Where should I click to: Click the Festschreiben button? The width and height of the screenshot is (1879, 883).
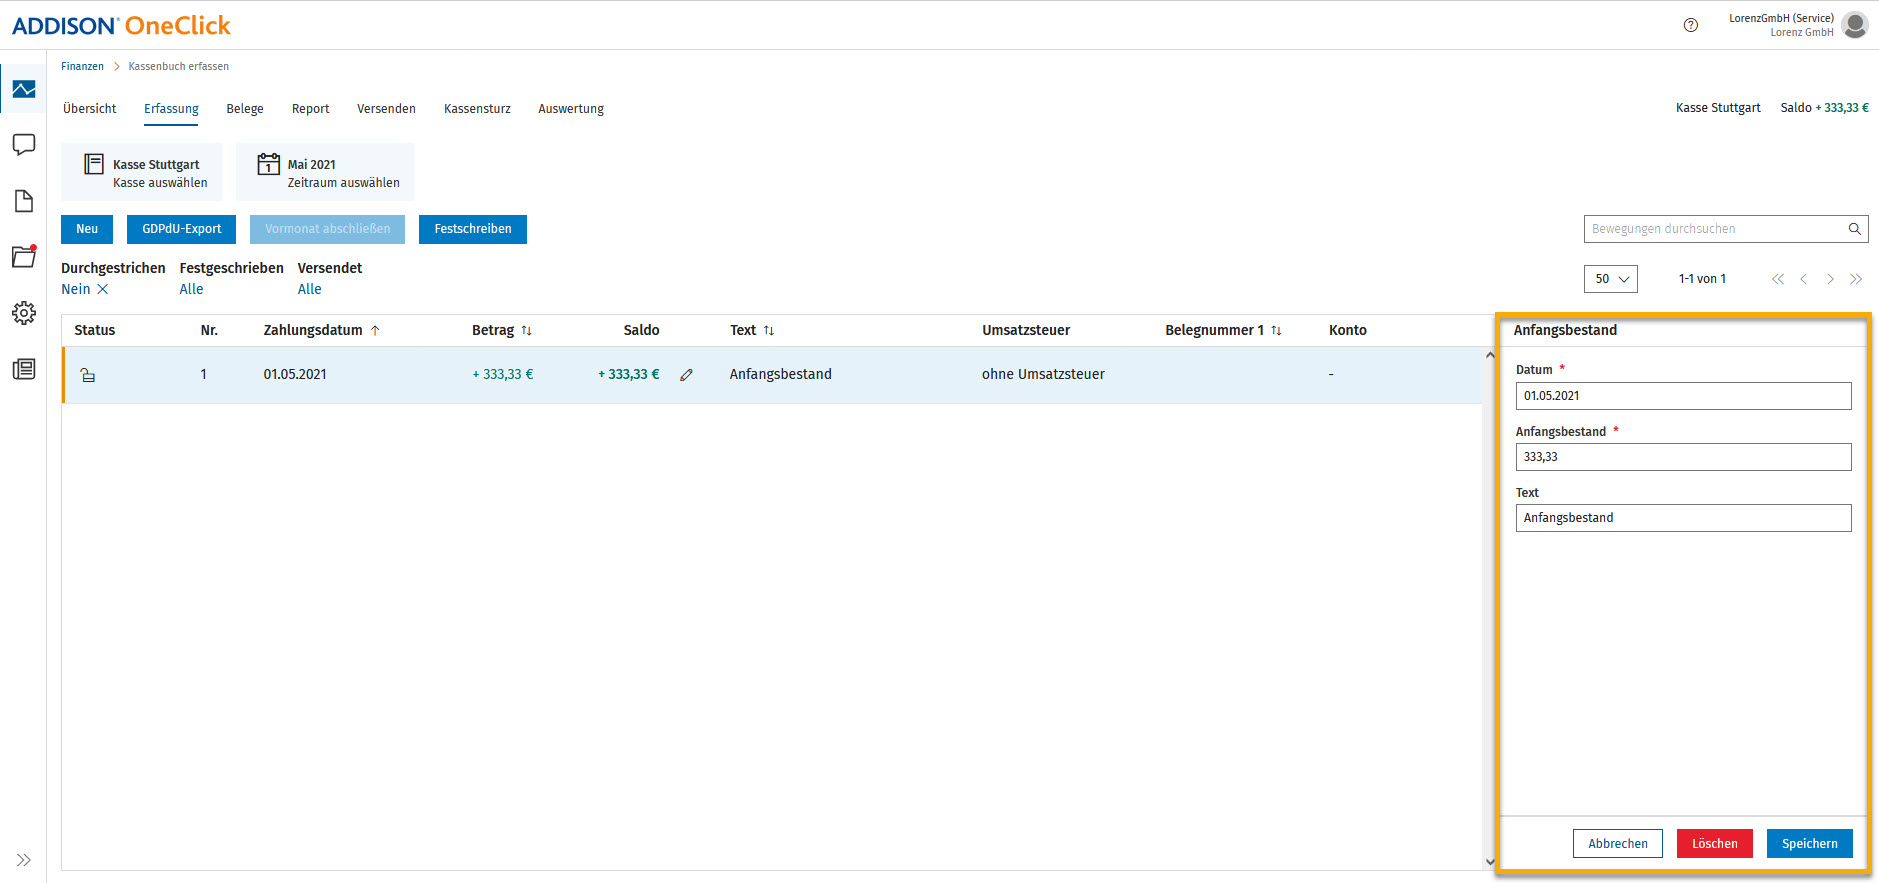tap(473, 229)
